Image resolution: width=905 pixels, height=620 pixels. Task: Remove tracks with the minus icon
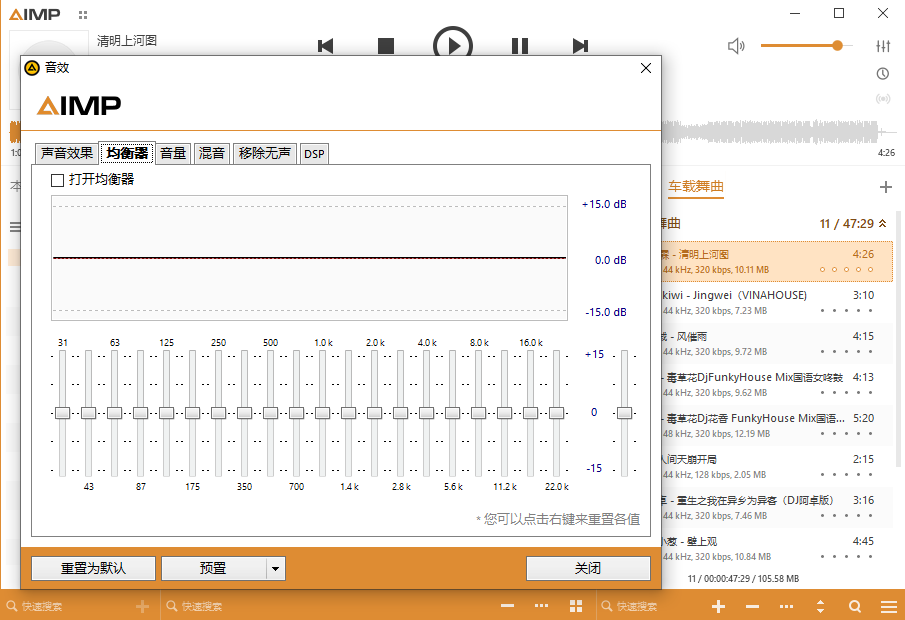tap(752, 606)
